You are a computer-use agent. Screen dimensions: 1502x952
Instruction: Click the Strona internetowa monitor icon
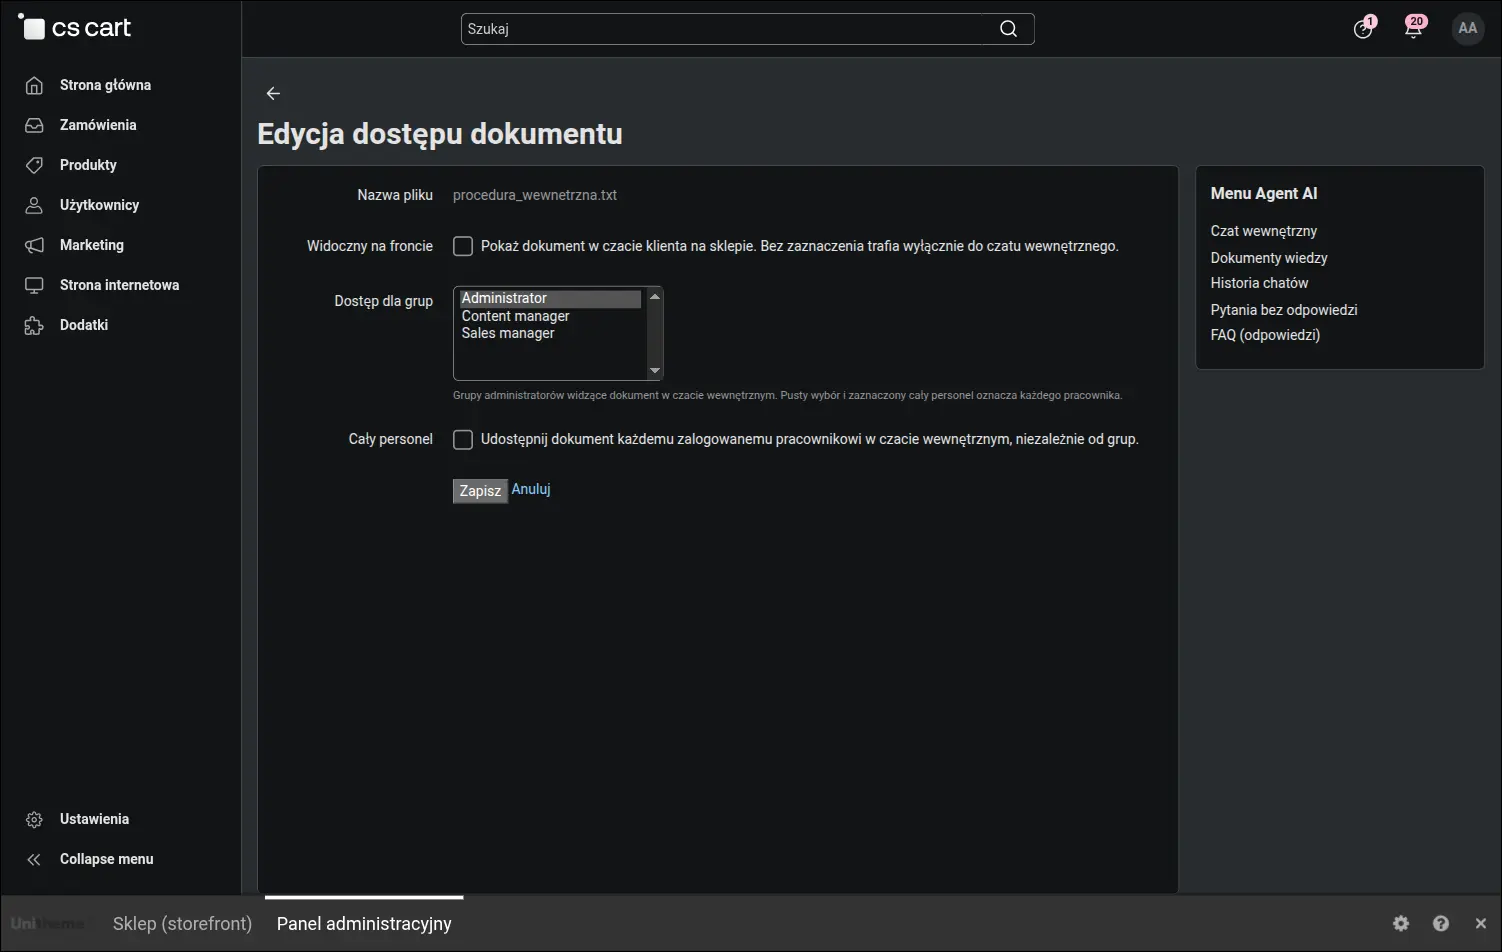click(34, 285)
